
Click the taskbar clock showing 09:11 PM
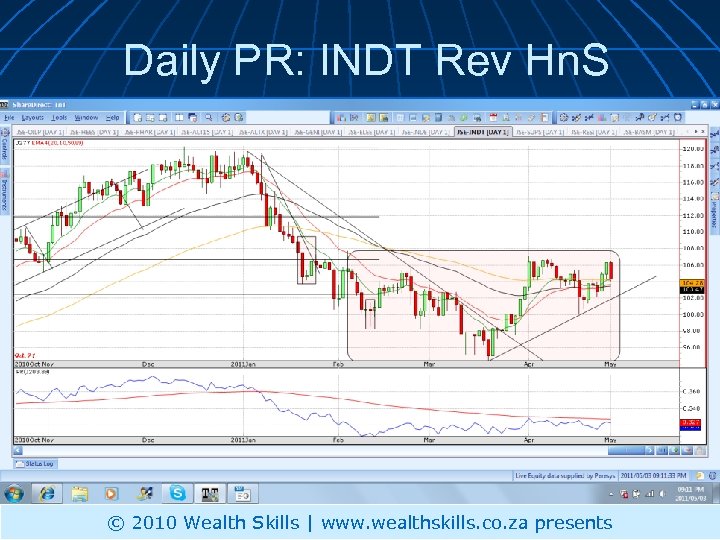[692, 494]
